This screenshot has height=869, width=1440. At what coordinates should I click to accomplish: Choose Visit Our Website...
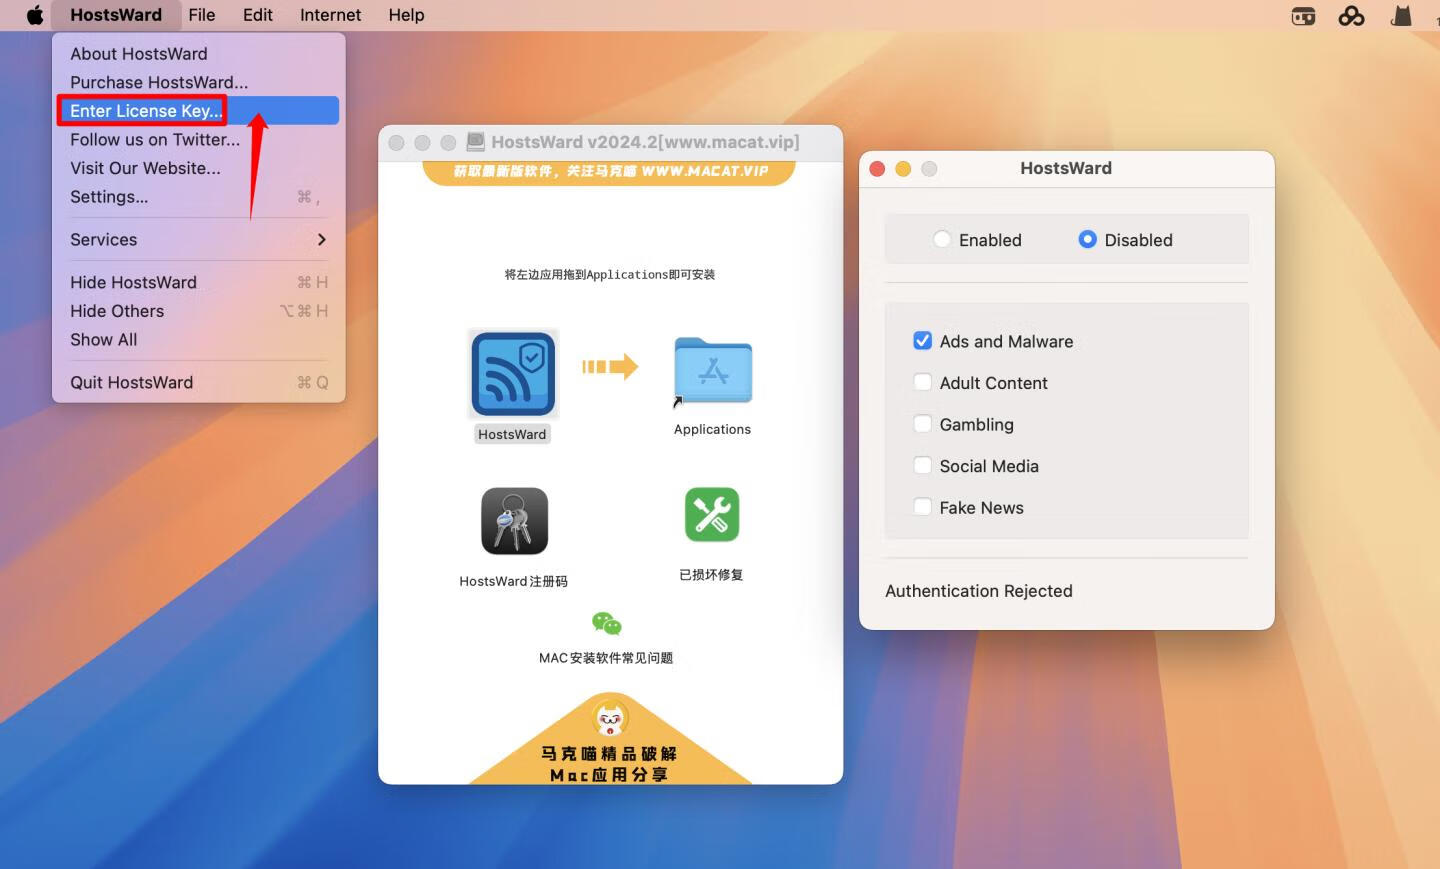pos(198,168)
